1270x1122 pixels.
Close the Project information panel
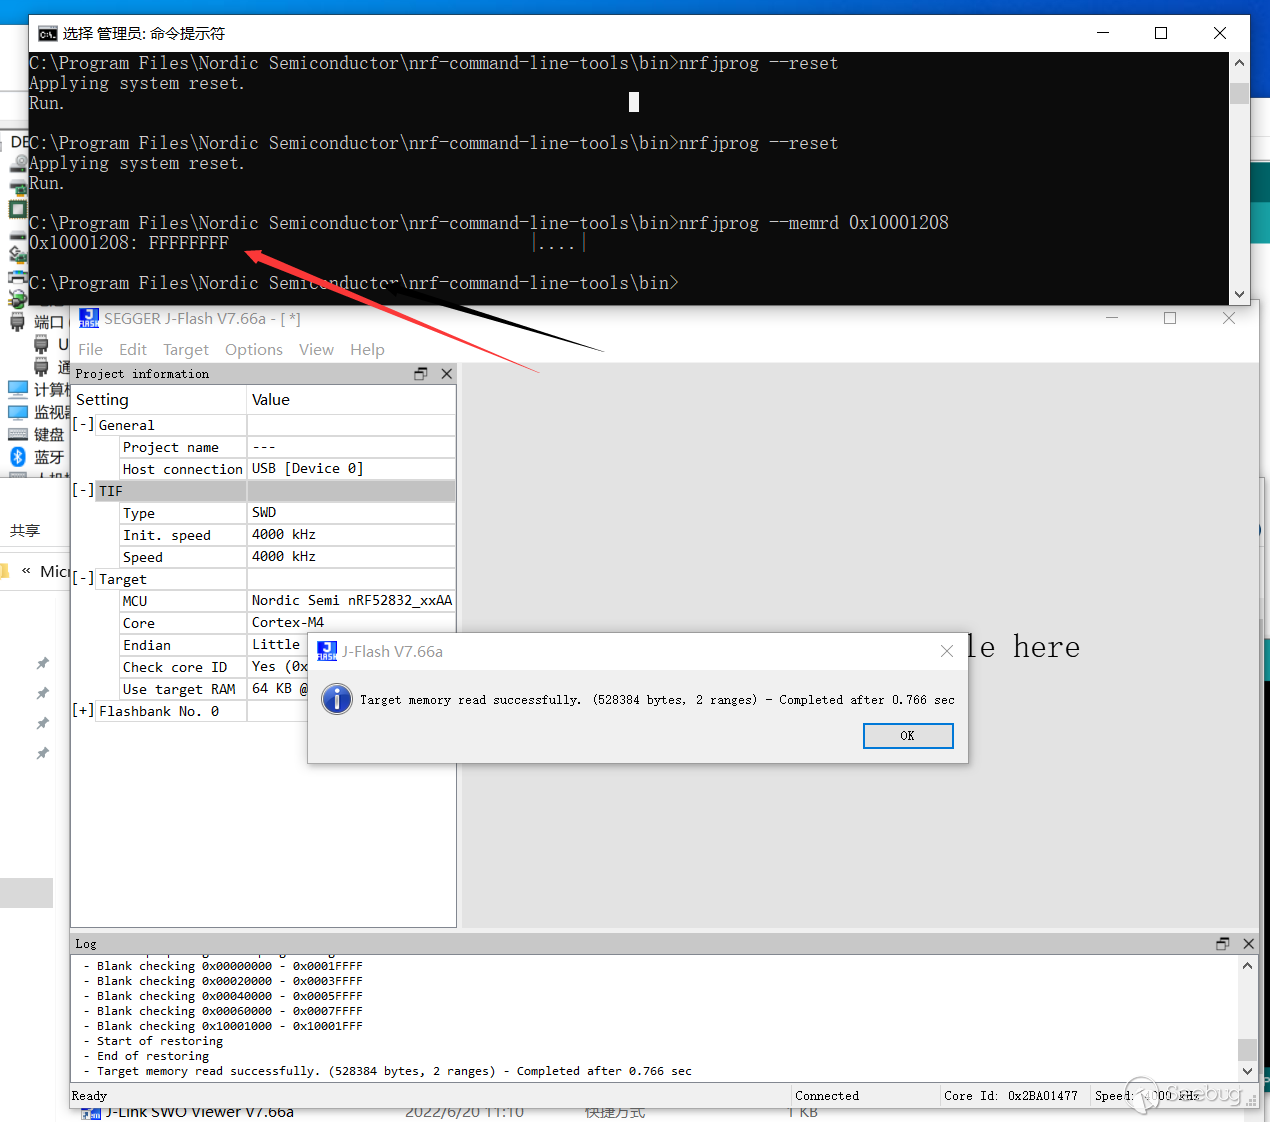click(x=447, y=373)
